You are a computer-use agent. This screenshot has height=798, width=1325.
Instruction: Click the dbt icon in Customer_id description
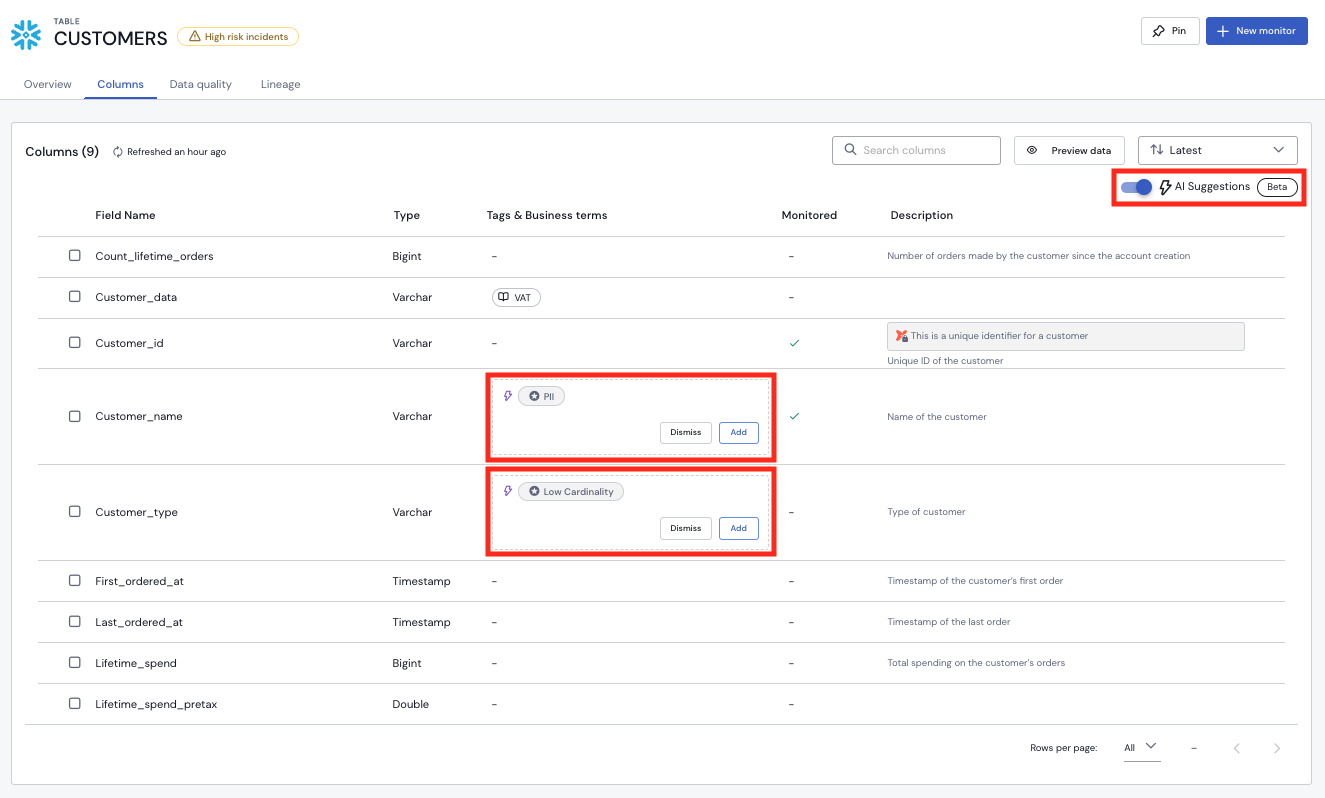pyautogui.click(x=901, y=335)
